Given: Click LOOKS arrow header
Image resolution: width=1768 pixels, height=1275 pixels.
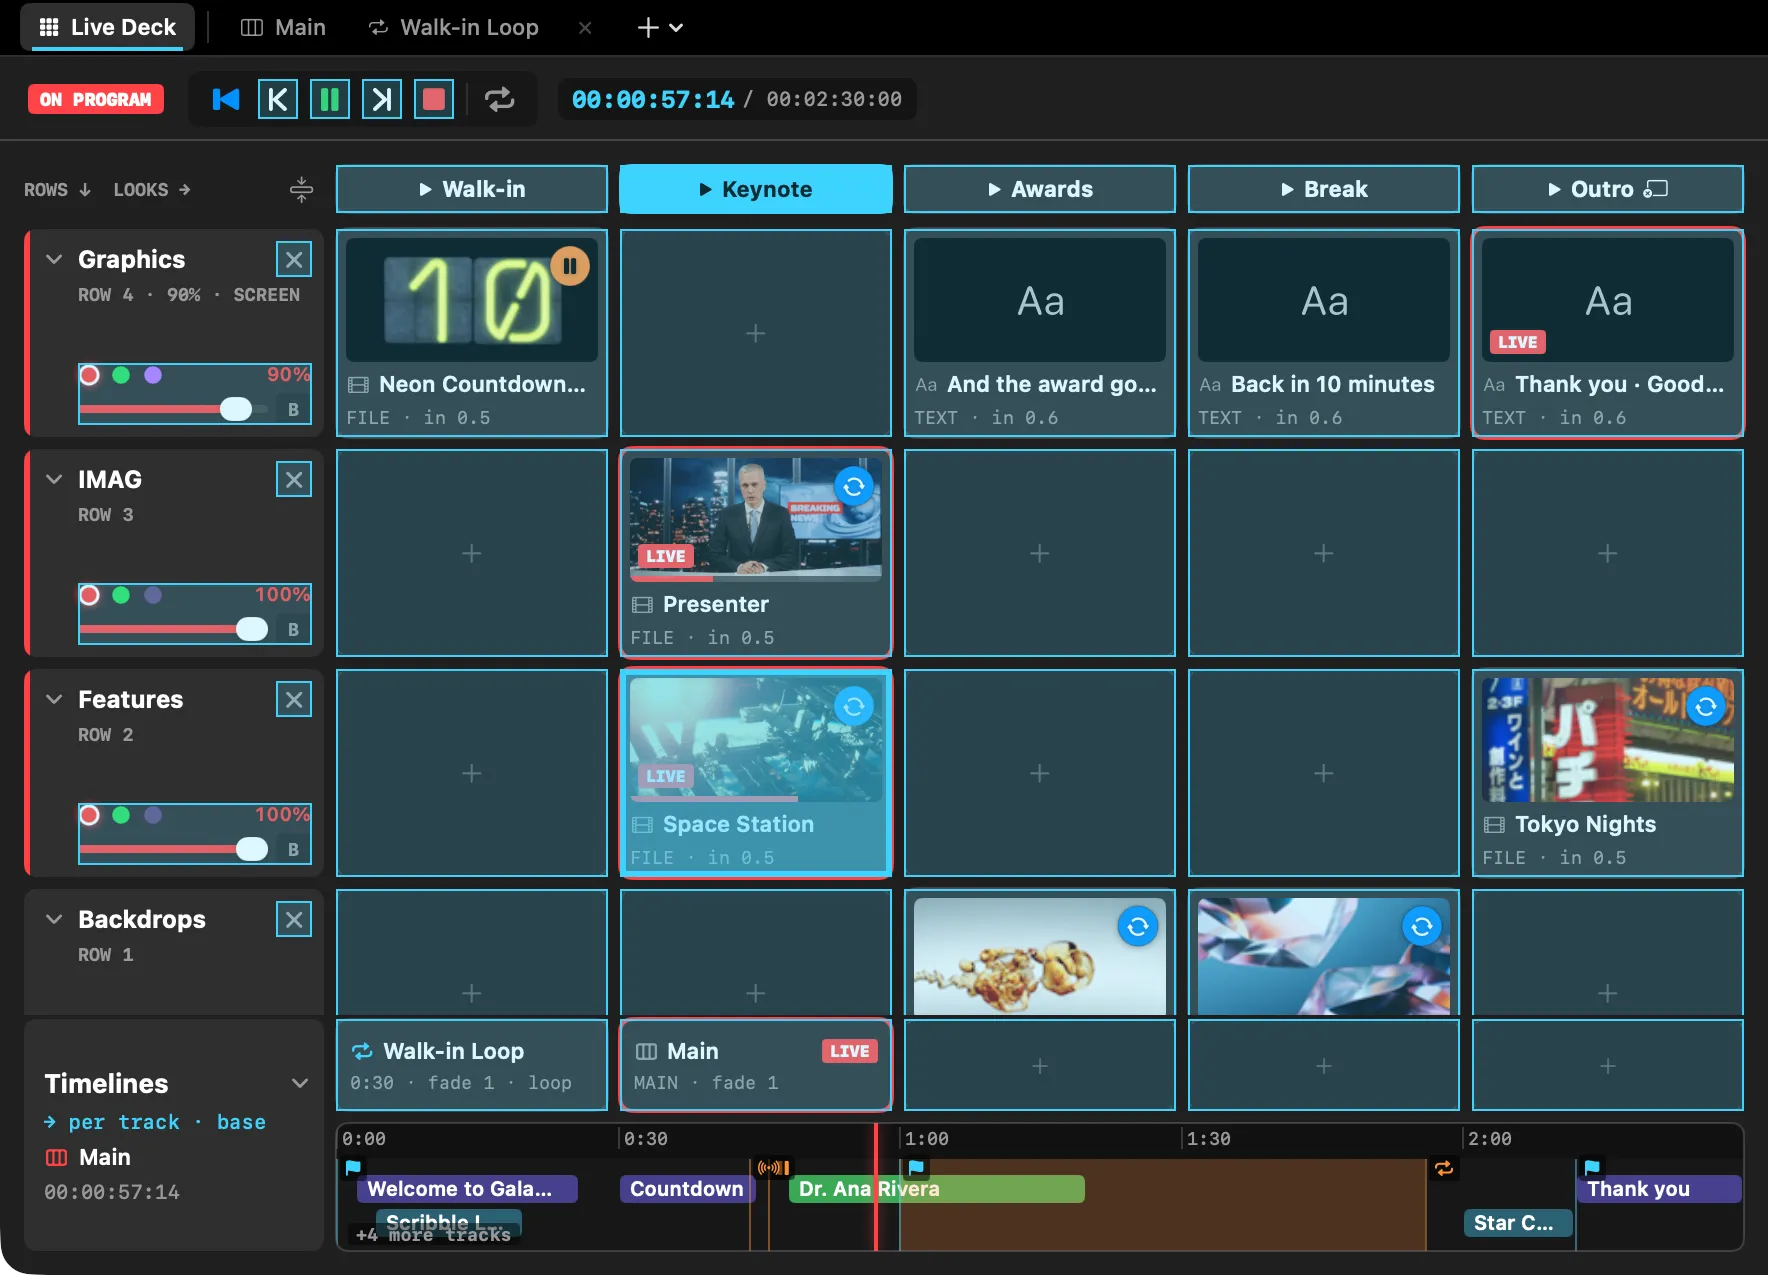Looking at the screenshot, I should (152, 190).
